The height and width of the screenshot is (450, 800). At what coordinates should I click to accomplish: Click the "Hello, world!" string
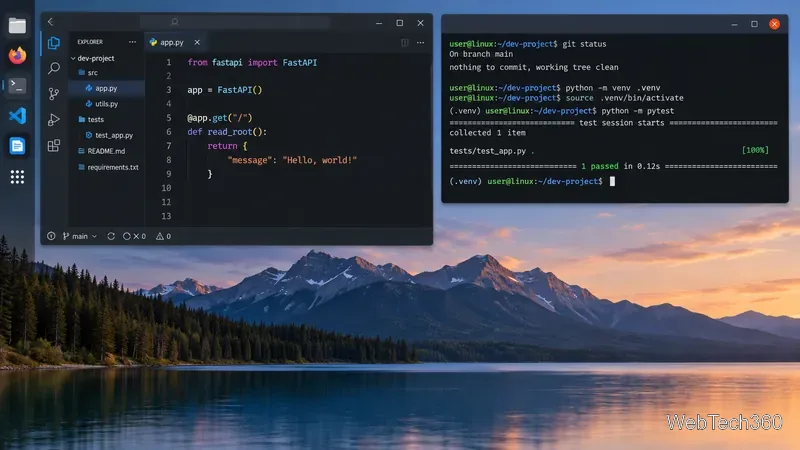(319, 160)
